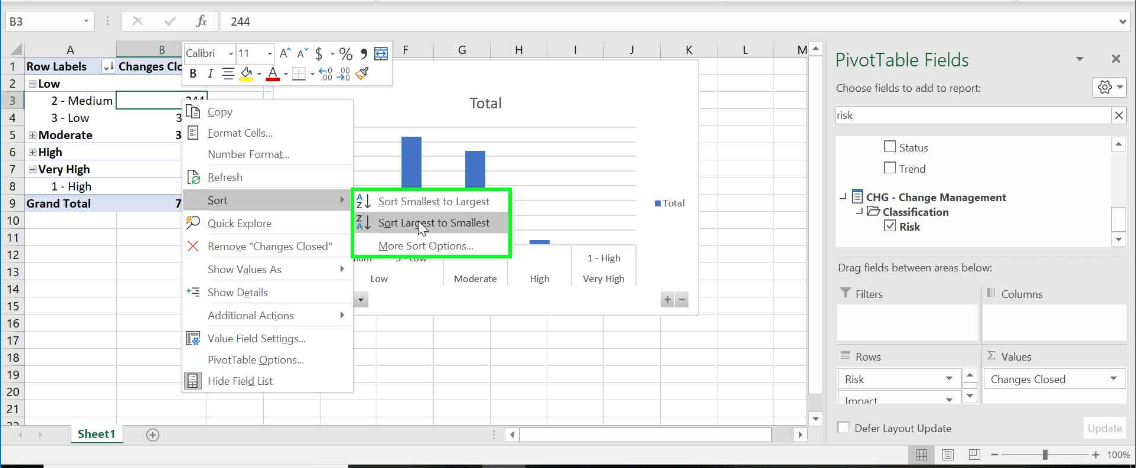The width and height of the screenshot is (1136, 468).
Task: Apply Comma Style from mini toolbar
Action: pyautogui.click(x=364, y=54)
